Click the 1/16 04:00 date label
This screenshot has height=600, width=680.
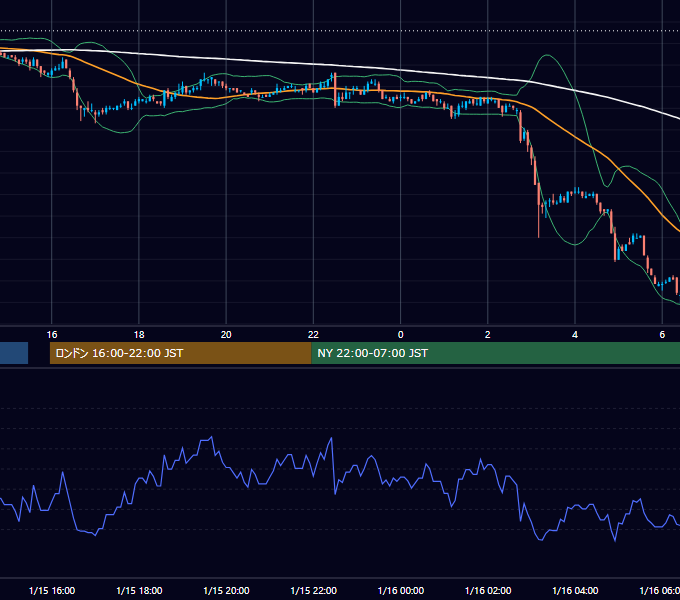pyautogui.click(x=575, y=590)
